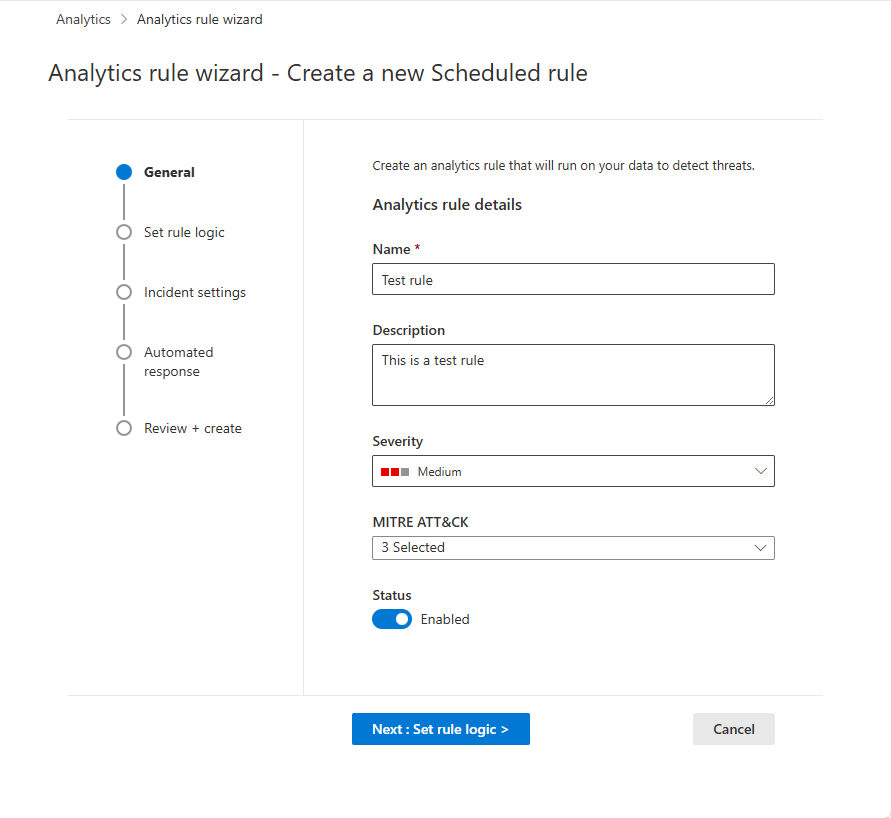Click the Description text area
The image size is (891, 818).
click(573, 374)
